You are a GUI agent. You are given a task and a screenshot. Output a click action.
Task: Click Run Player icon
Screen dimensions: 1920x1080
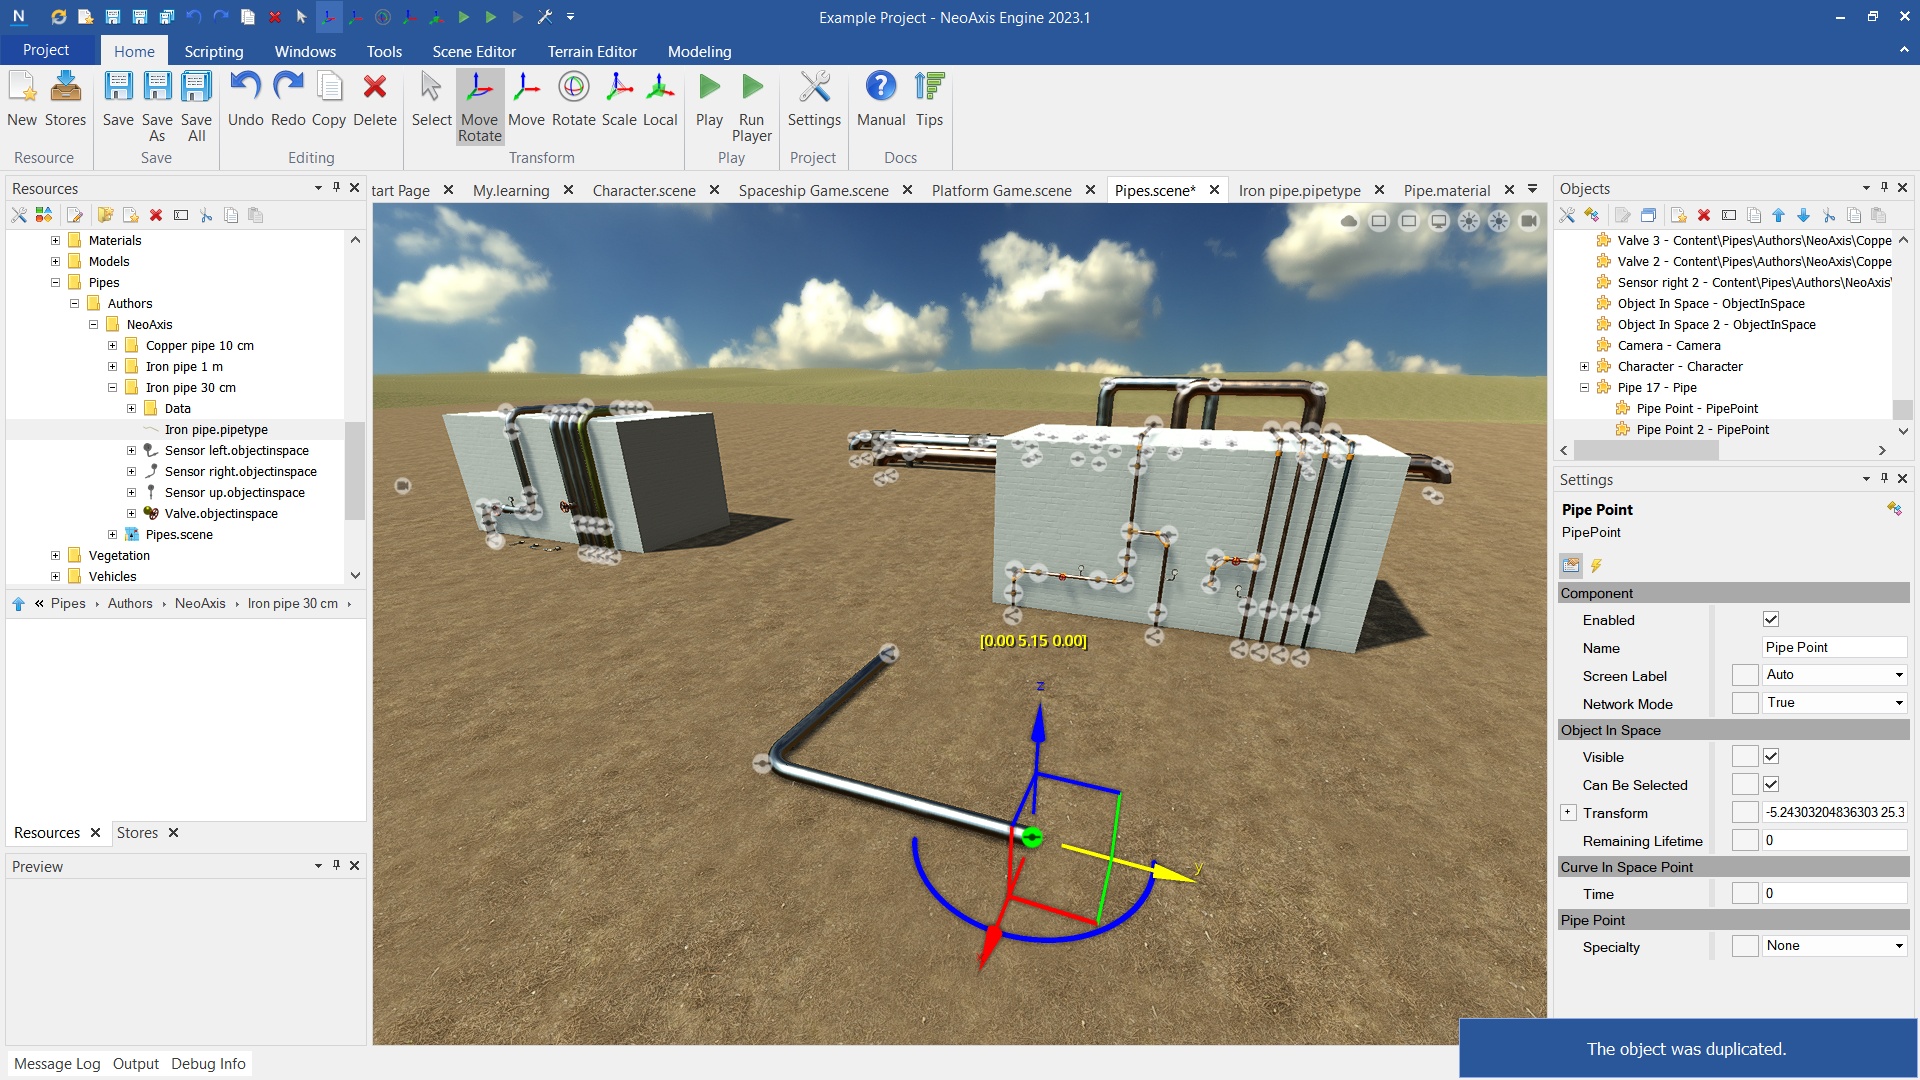[751, 88]
